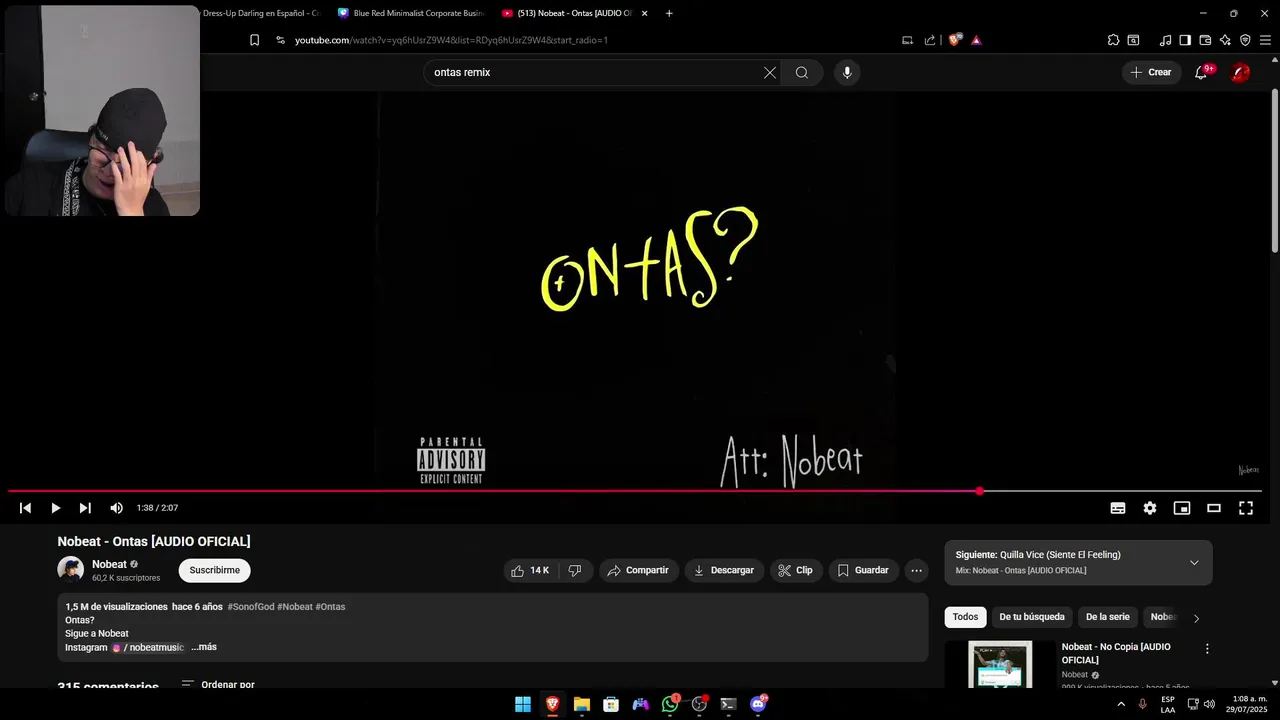Open more actions three-dot menu under video
Viewport: 1280px width, 720px height.
click(916, 570)
